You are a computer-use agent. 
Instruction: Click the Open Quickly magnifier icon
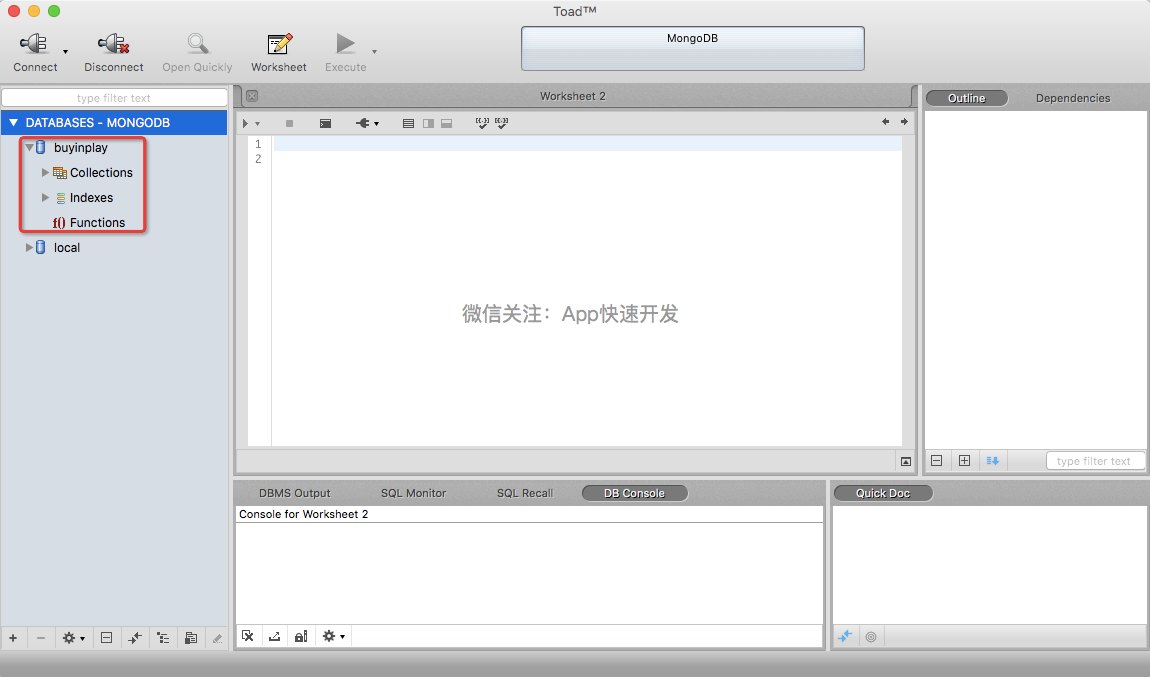[197, 43]
